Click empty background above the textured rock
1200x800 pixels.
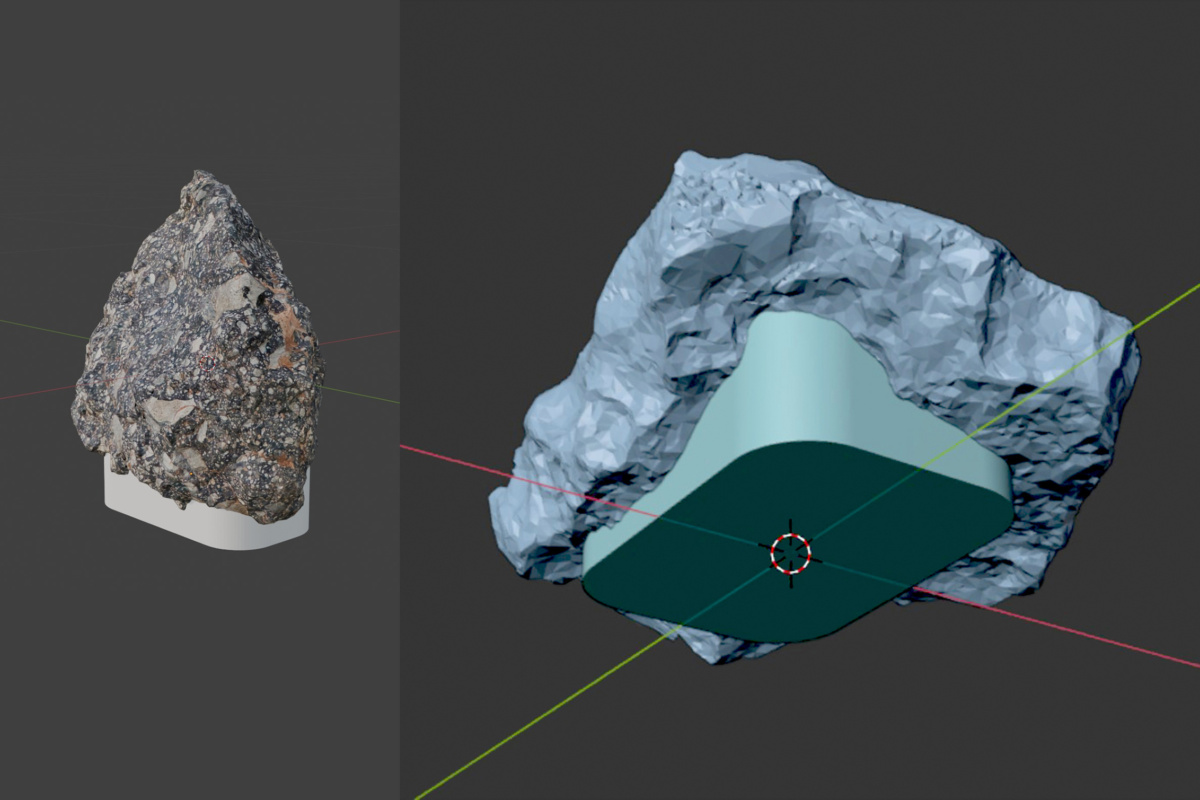pyautogui.click(x=200, y=80)
